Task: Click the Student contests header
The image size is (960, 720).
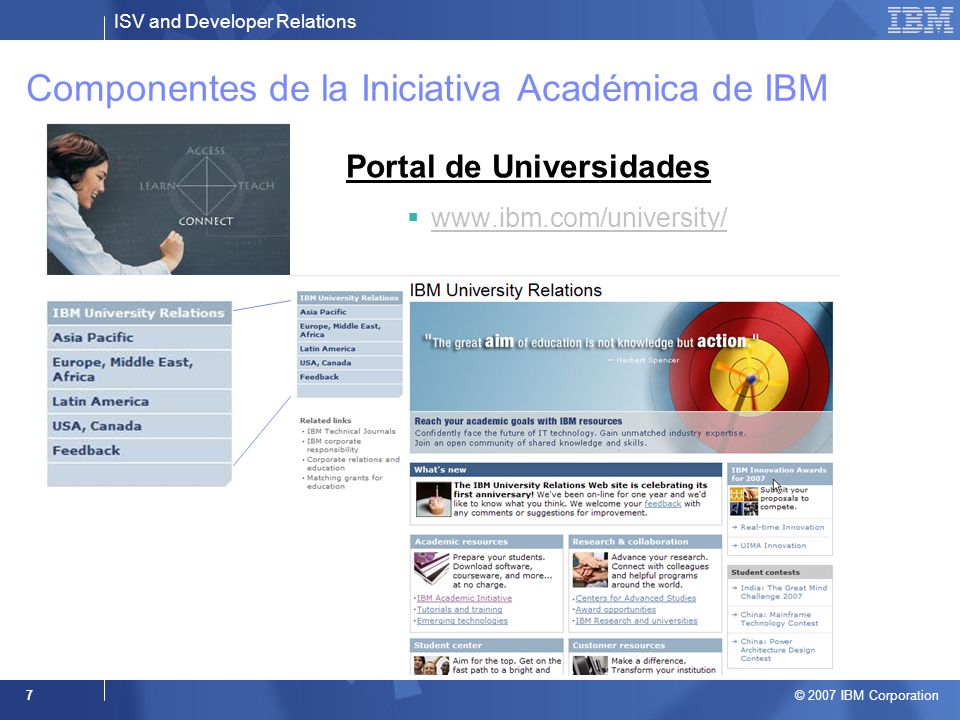Action: [779, 572]
